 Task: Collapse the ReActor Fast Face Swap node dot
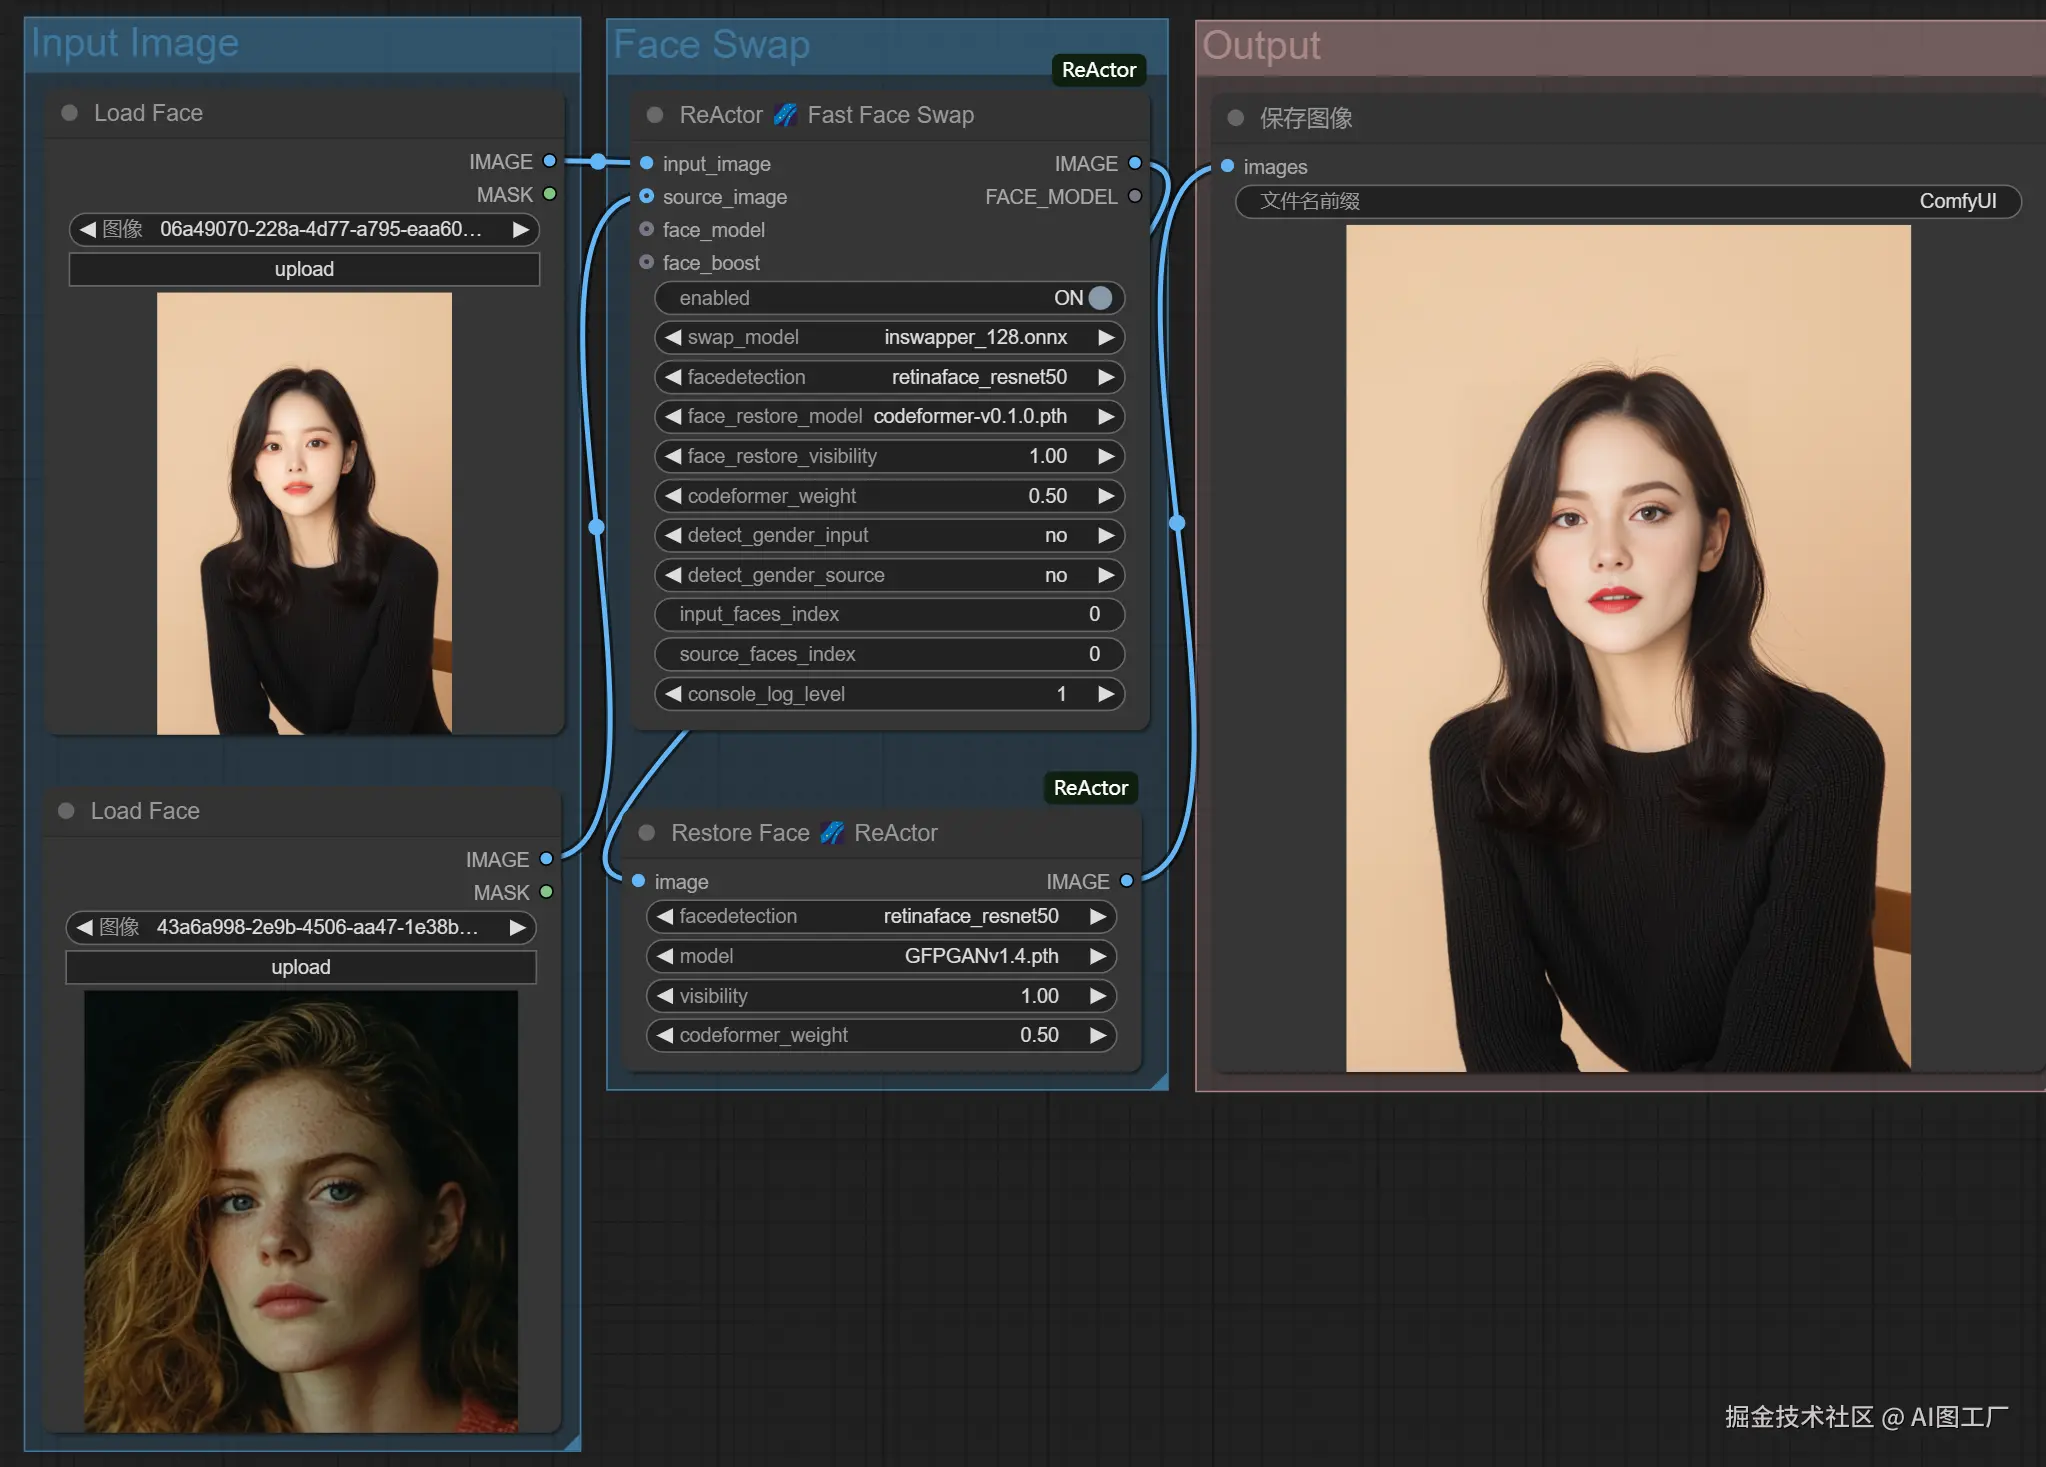[x=655, y=115]
